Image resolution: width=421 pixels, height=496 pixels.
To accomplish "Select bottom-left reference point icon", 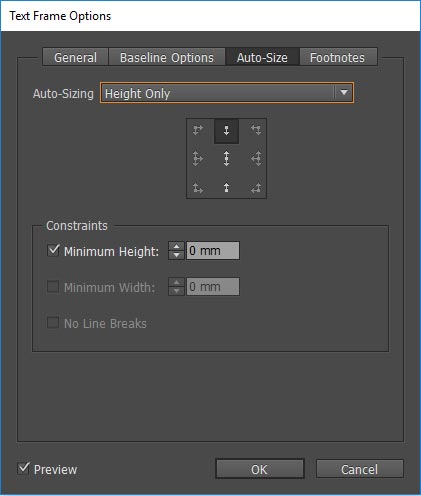I will coord(198,188).
